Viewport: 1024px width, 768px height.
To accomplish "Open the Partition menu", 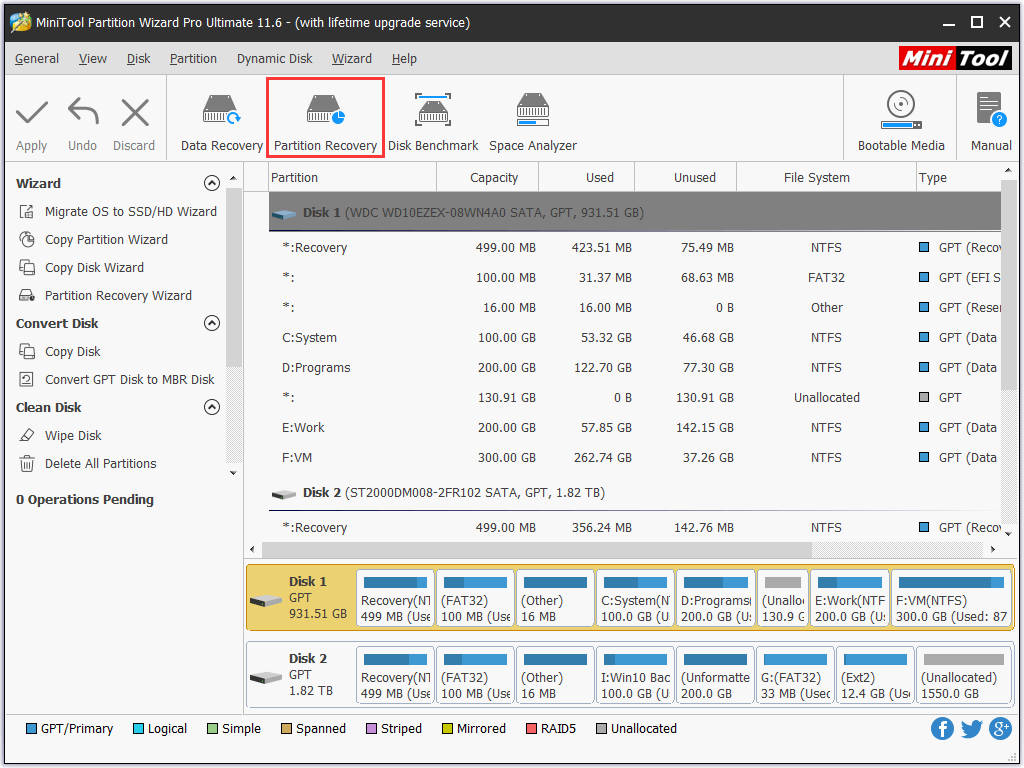I will 193,59.
